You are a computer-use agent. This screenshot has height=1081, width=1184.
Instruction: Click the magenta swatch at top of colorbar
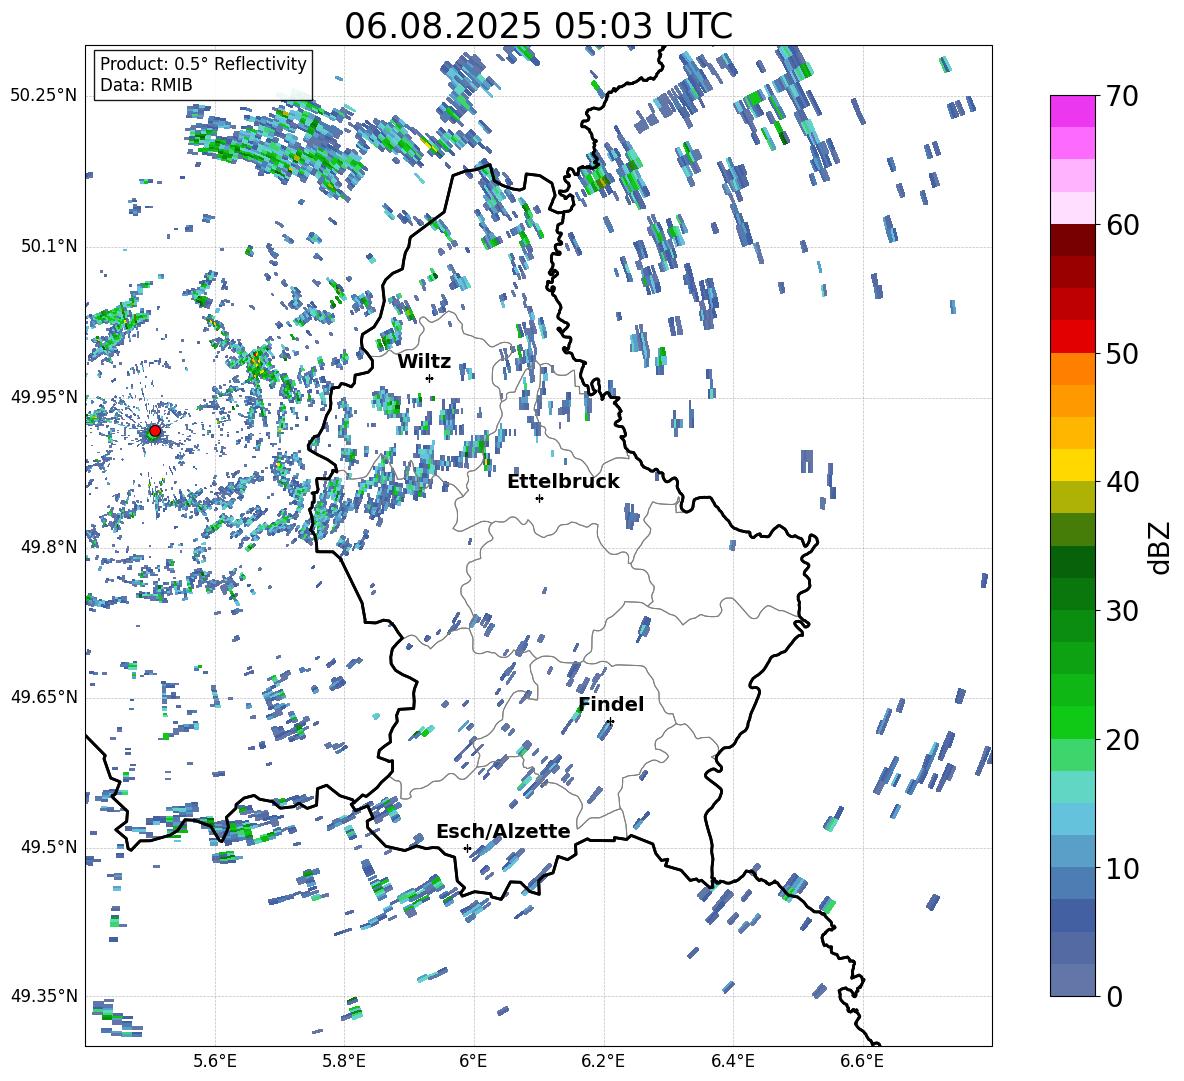tap(1073, 111)
